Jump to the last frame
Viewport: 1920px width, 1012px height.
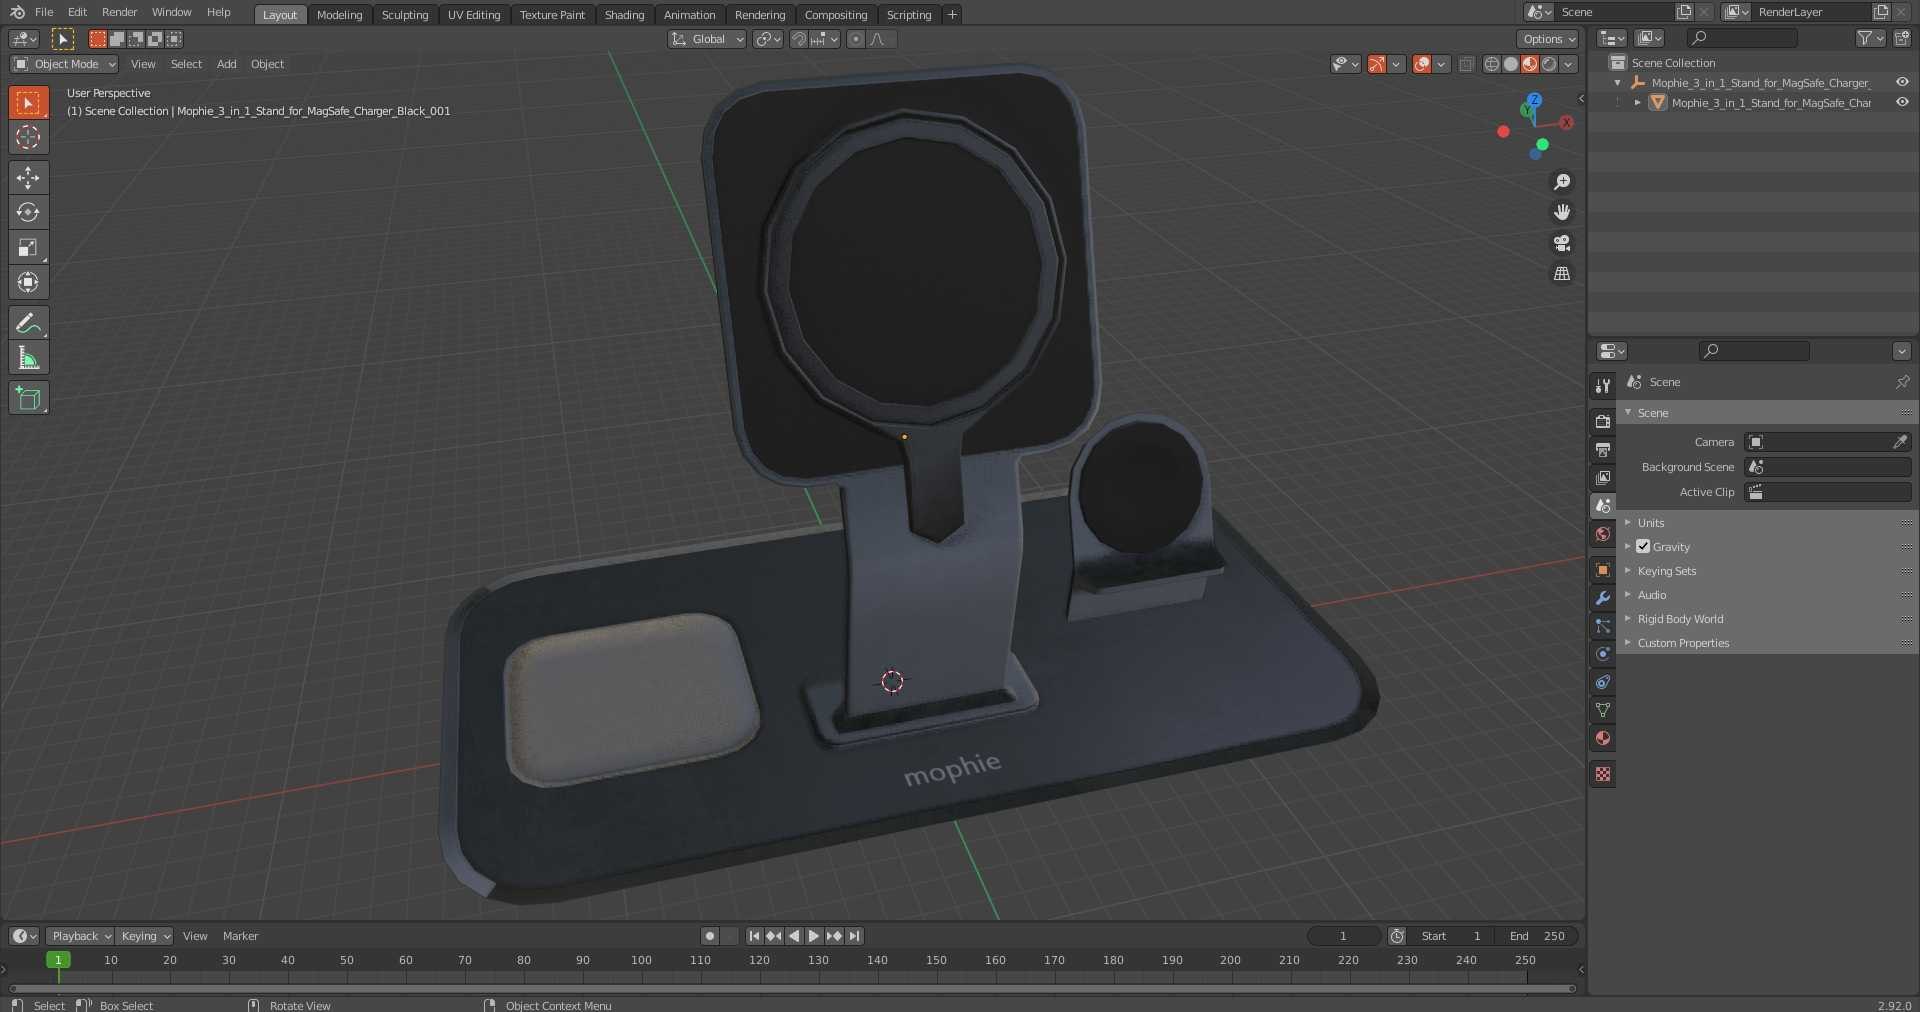(x=854, y=936)
